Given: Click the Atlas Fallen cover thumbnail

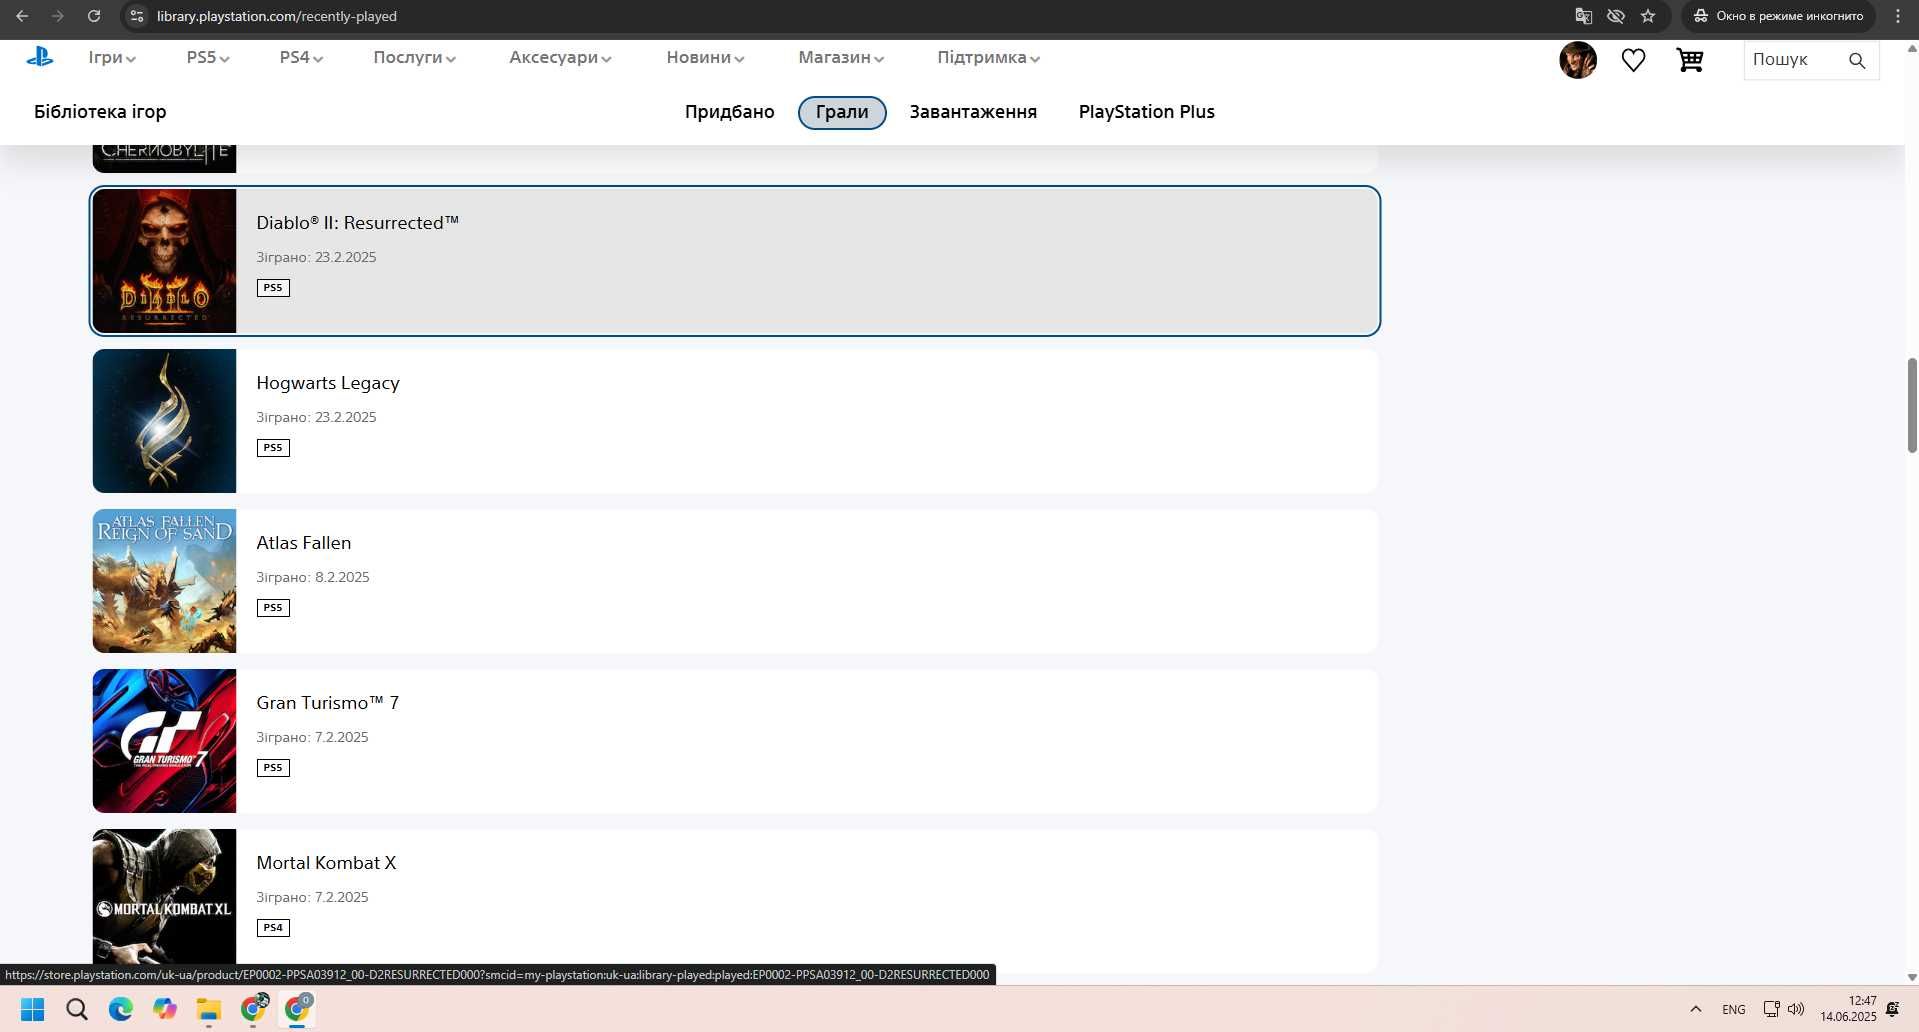Looking at the screenshot, I should [164, 581].
